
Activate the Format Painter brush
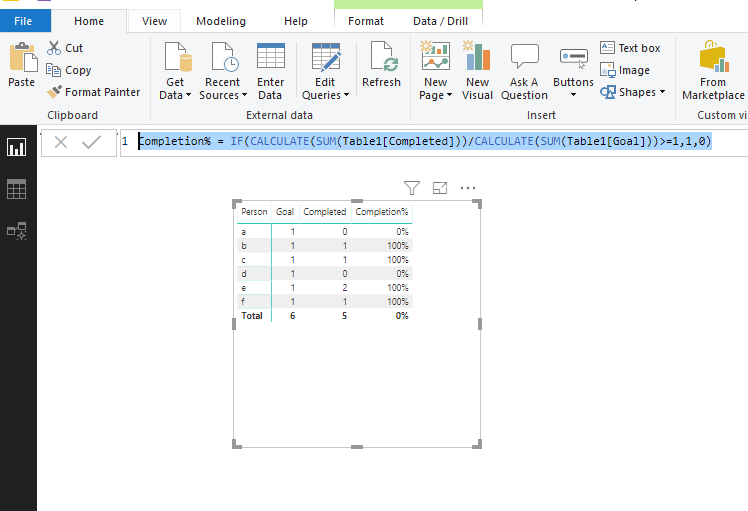coord(54,92)
